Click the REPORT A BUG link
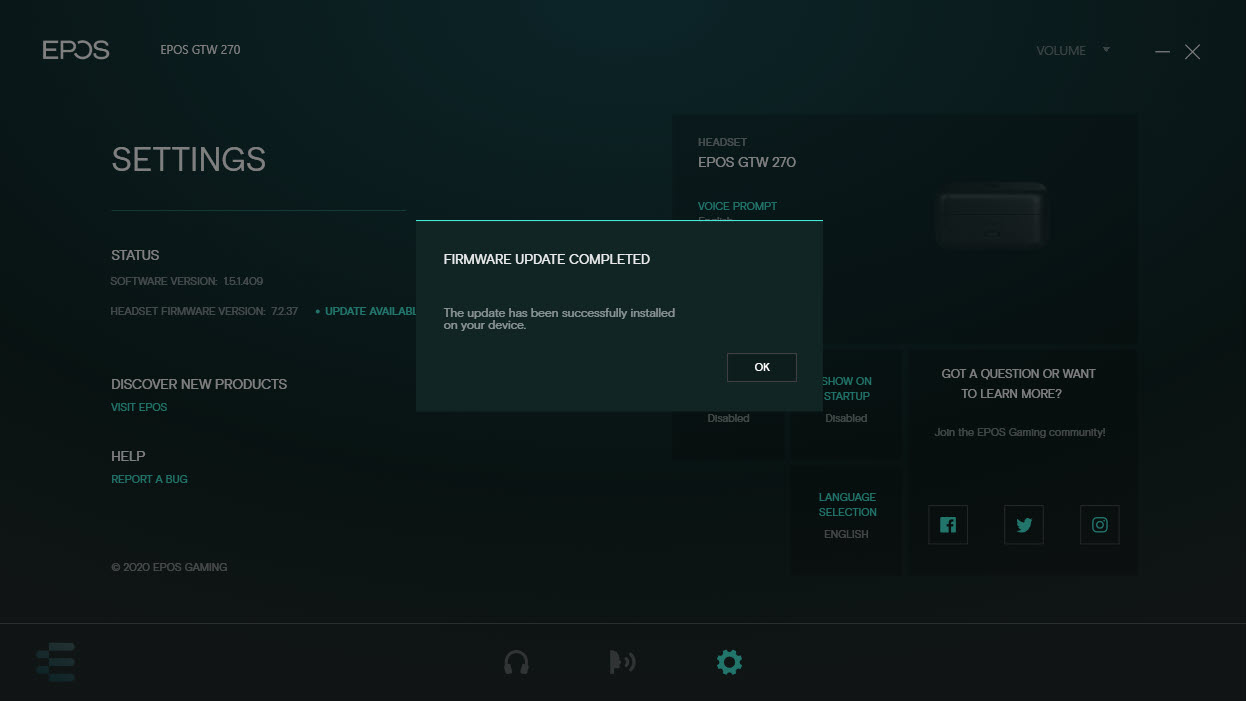 coord(149,479)
